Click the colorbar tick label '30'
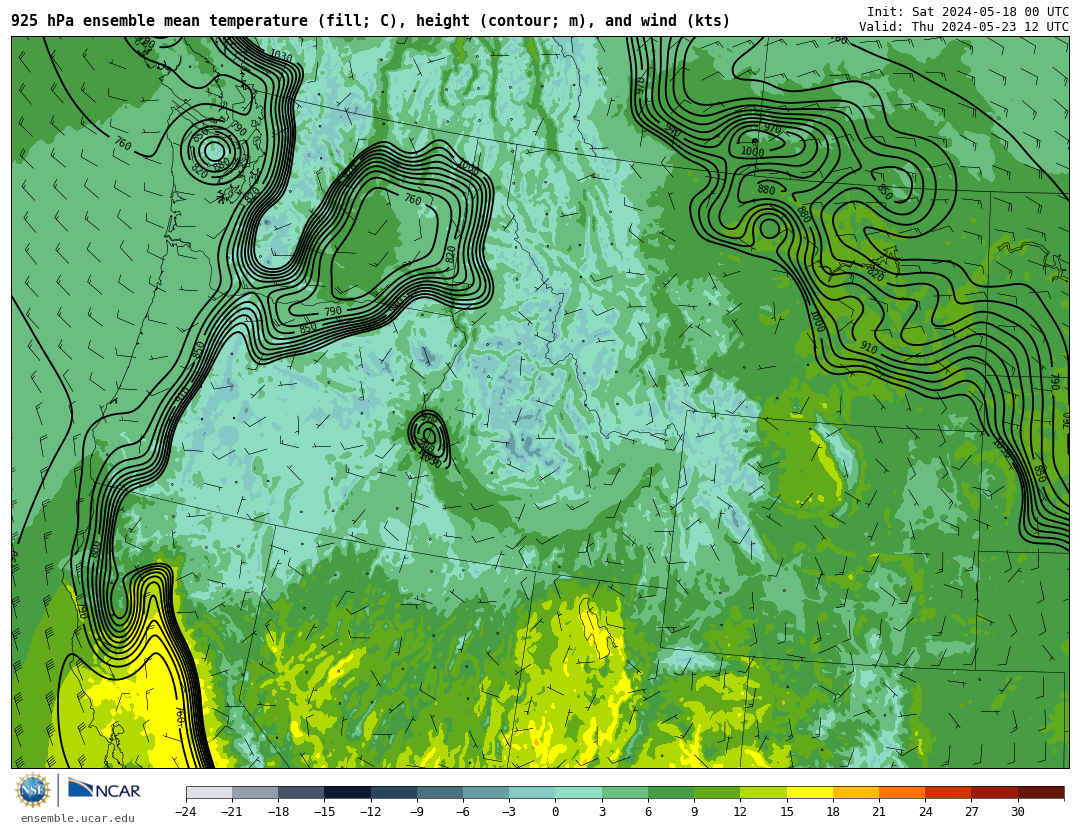 (x=1017, y=812)
